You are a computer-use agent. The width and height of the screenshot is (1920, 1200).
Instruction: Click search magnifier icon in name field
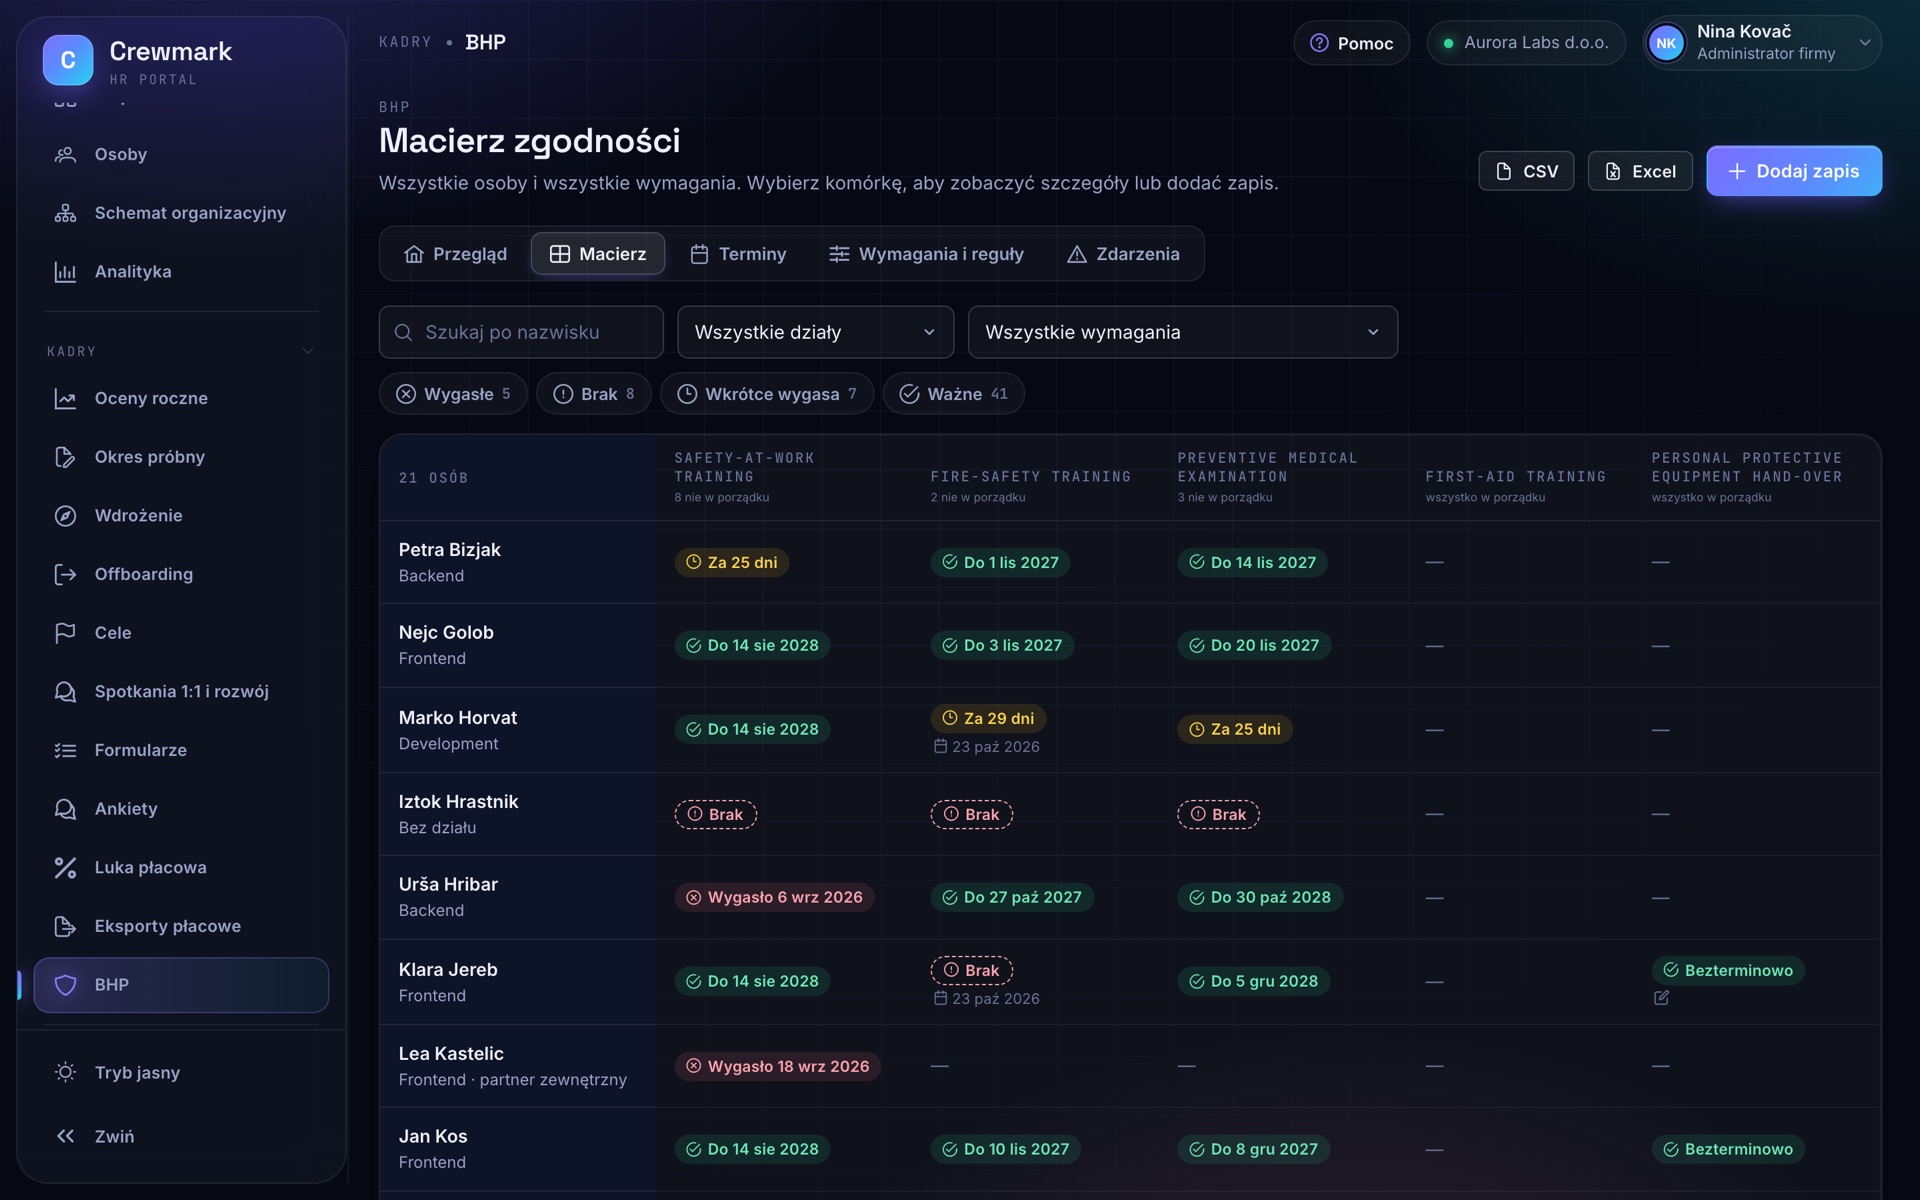pyautogui.click(x=403, y=332)
